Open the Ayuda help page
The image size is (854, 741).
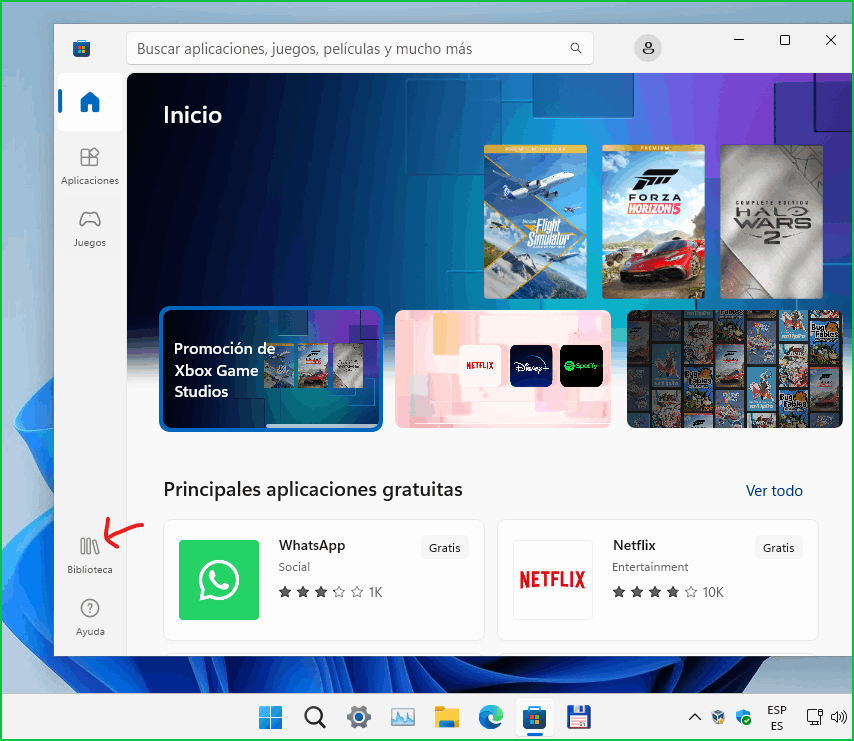[x=90, y=617]
